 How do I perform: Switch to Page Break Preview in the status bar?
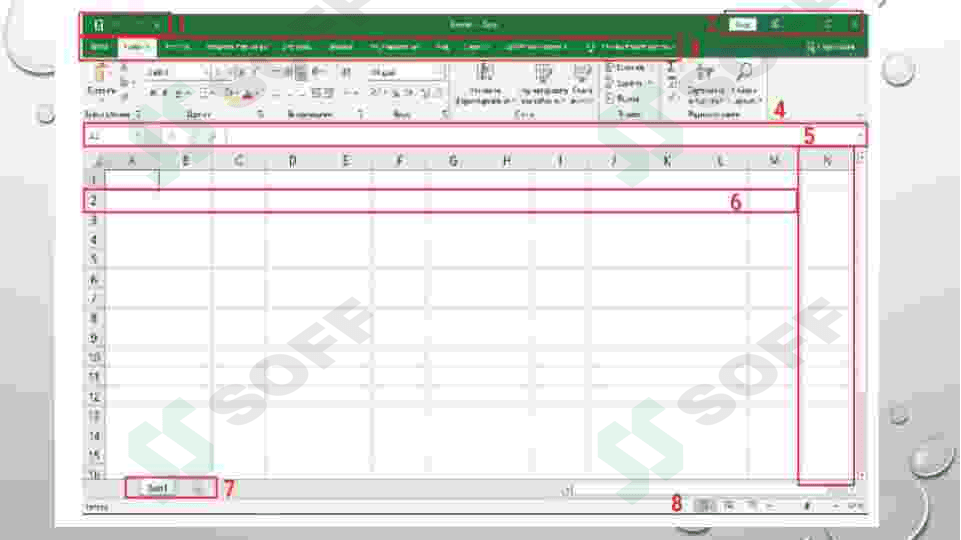click(752, 506)
